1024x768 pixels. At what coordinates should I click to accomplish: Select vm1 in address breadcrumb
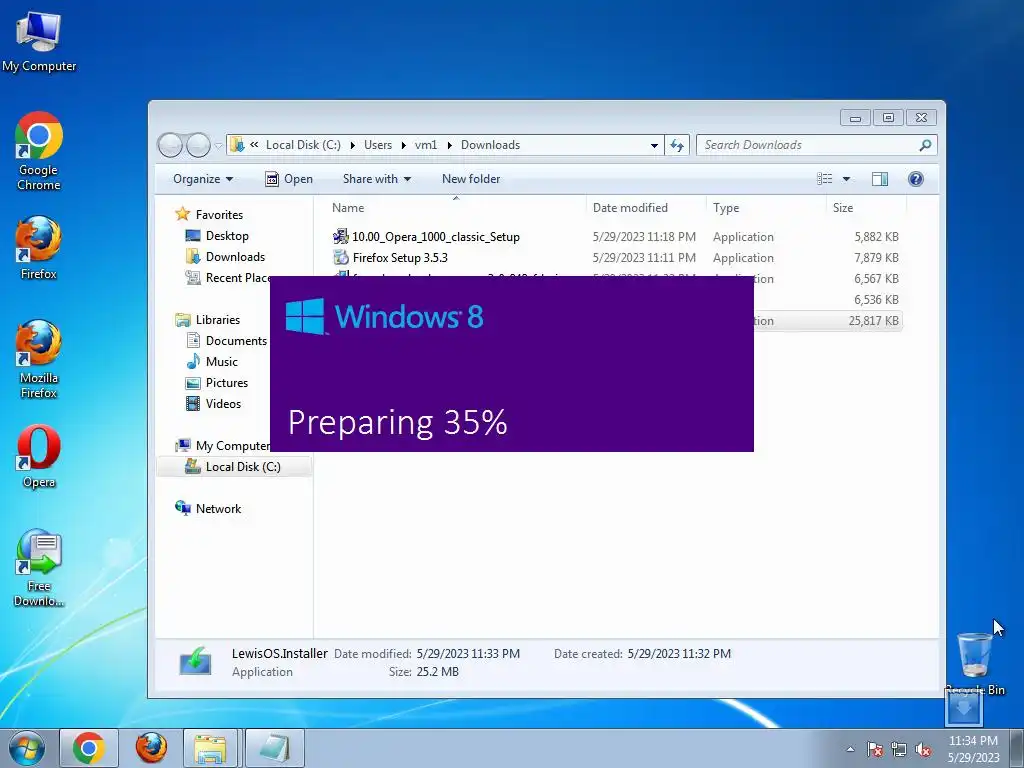pos(426,145)
